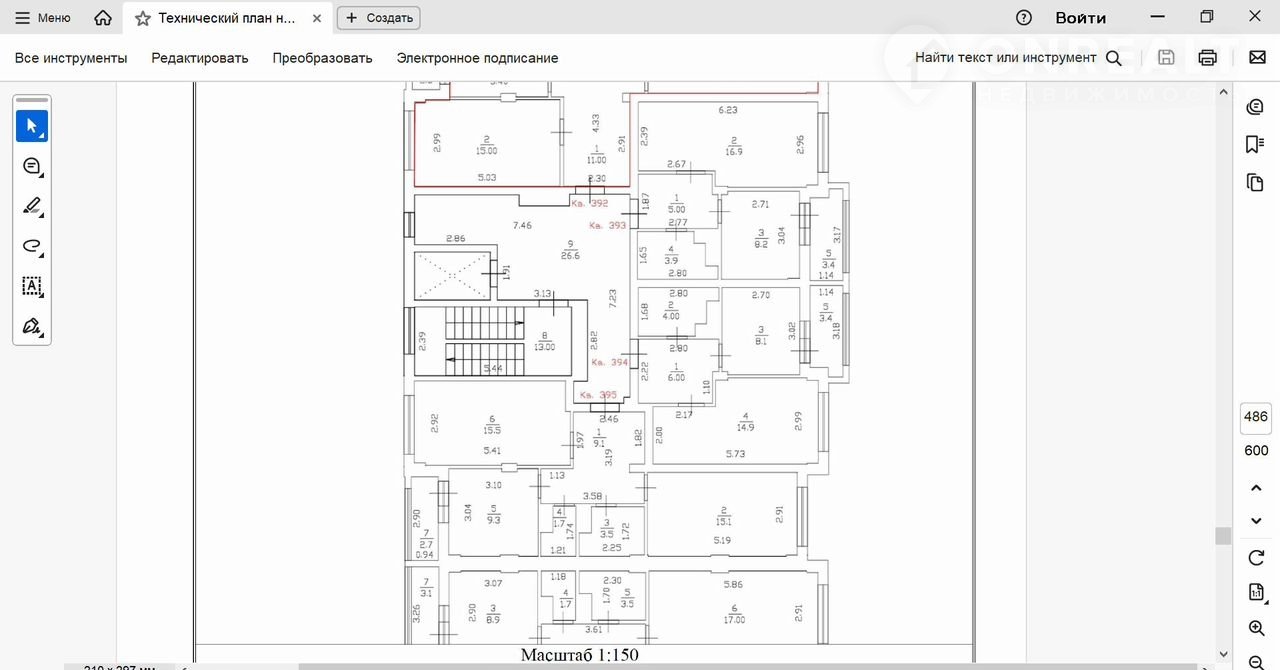Screen dimensions: 1280x670
Task: Open the bookmarks panel on right sidebar
Action: [1255, 144]
